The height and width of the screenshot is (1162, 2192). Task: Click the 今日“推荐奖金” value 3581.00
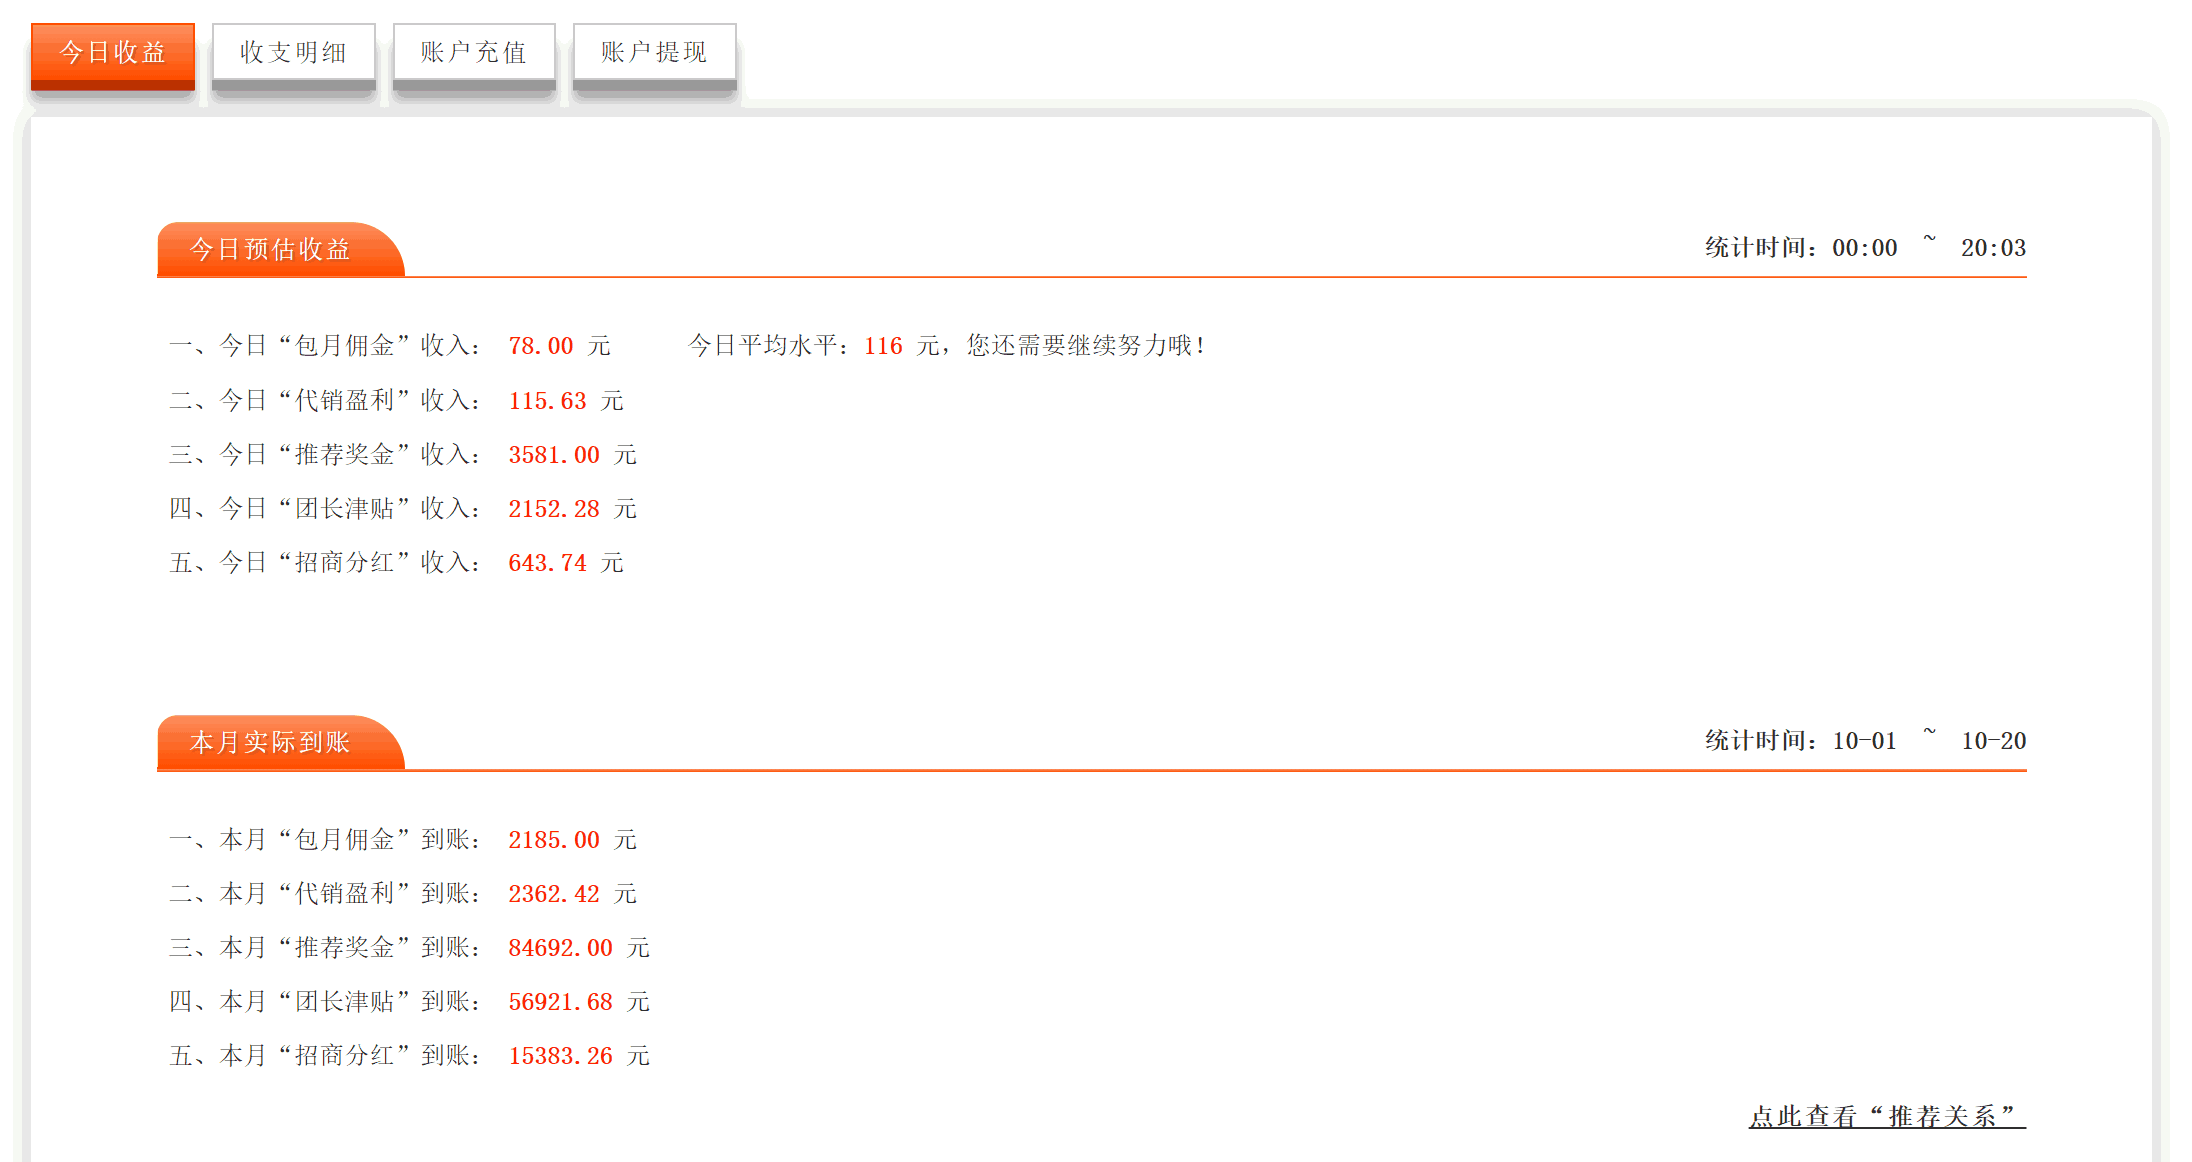tap(554, 455)
